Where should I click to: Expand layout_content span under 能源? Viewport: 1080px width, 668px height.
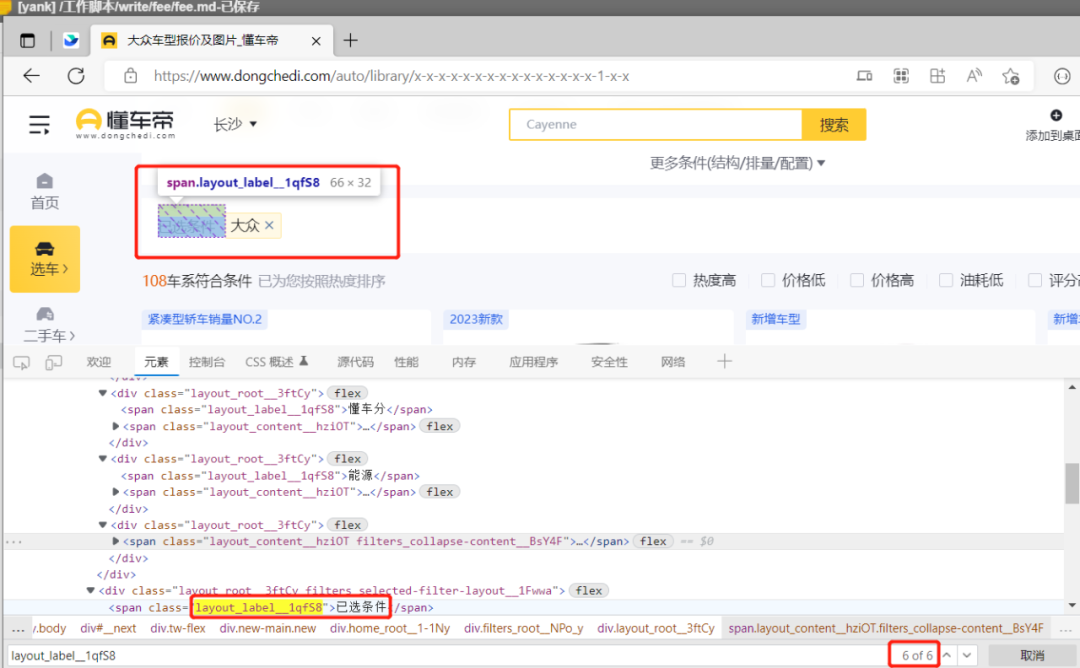116,492
